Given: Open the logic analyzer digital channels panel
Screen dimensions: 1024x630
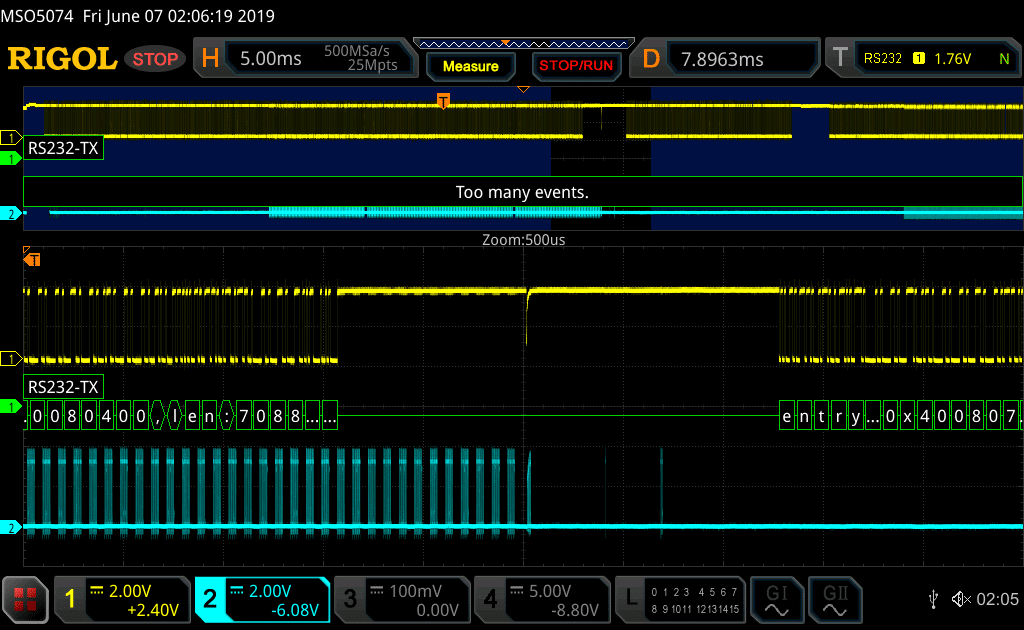Looking at the screenshot, I should coord(680,599).
